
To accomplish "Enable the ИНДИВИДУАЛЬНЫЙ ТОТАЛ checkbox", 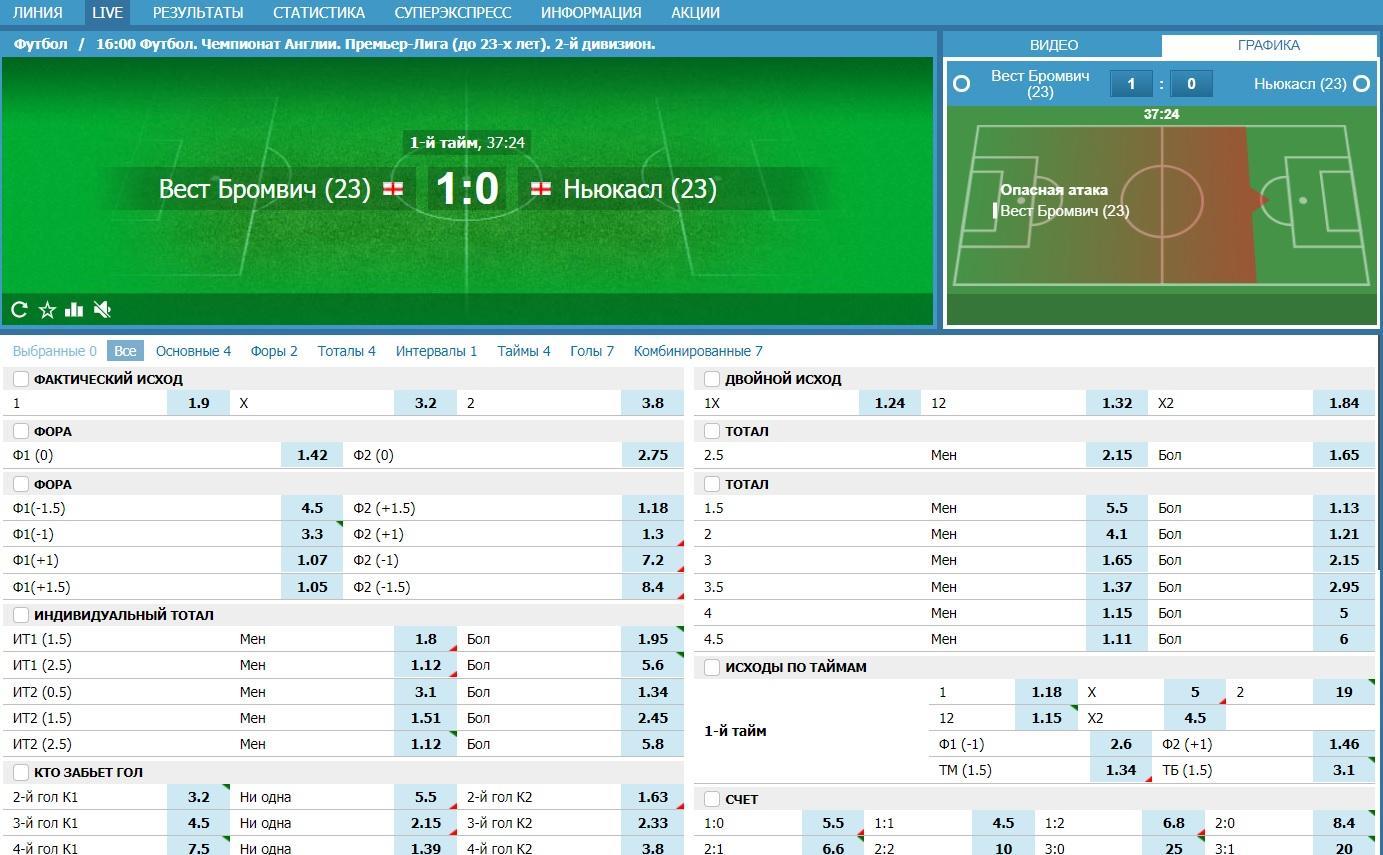I will tap(21, 615).
